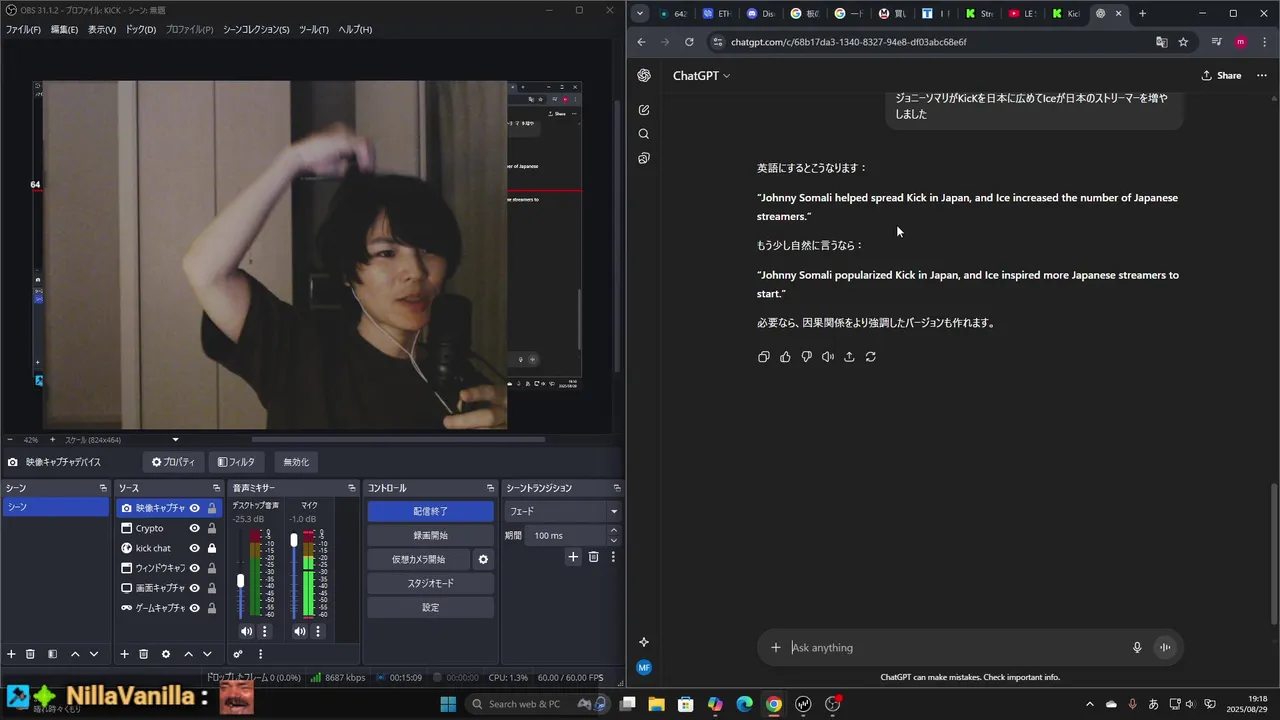
Task: Open source properties gear in Sources dock
Action: point(166,654)
